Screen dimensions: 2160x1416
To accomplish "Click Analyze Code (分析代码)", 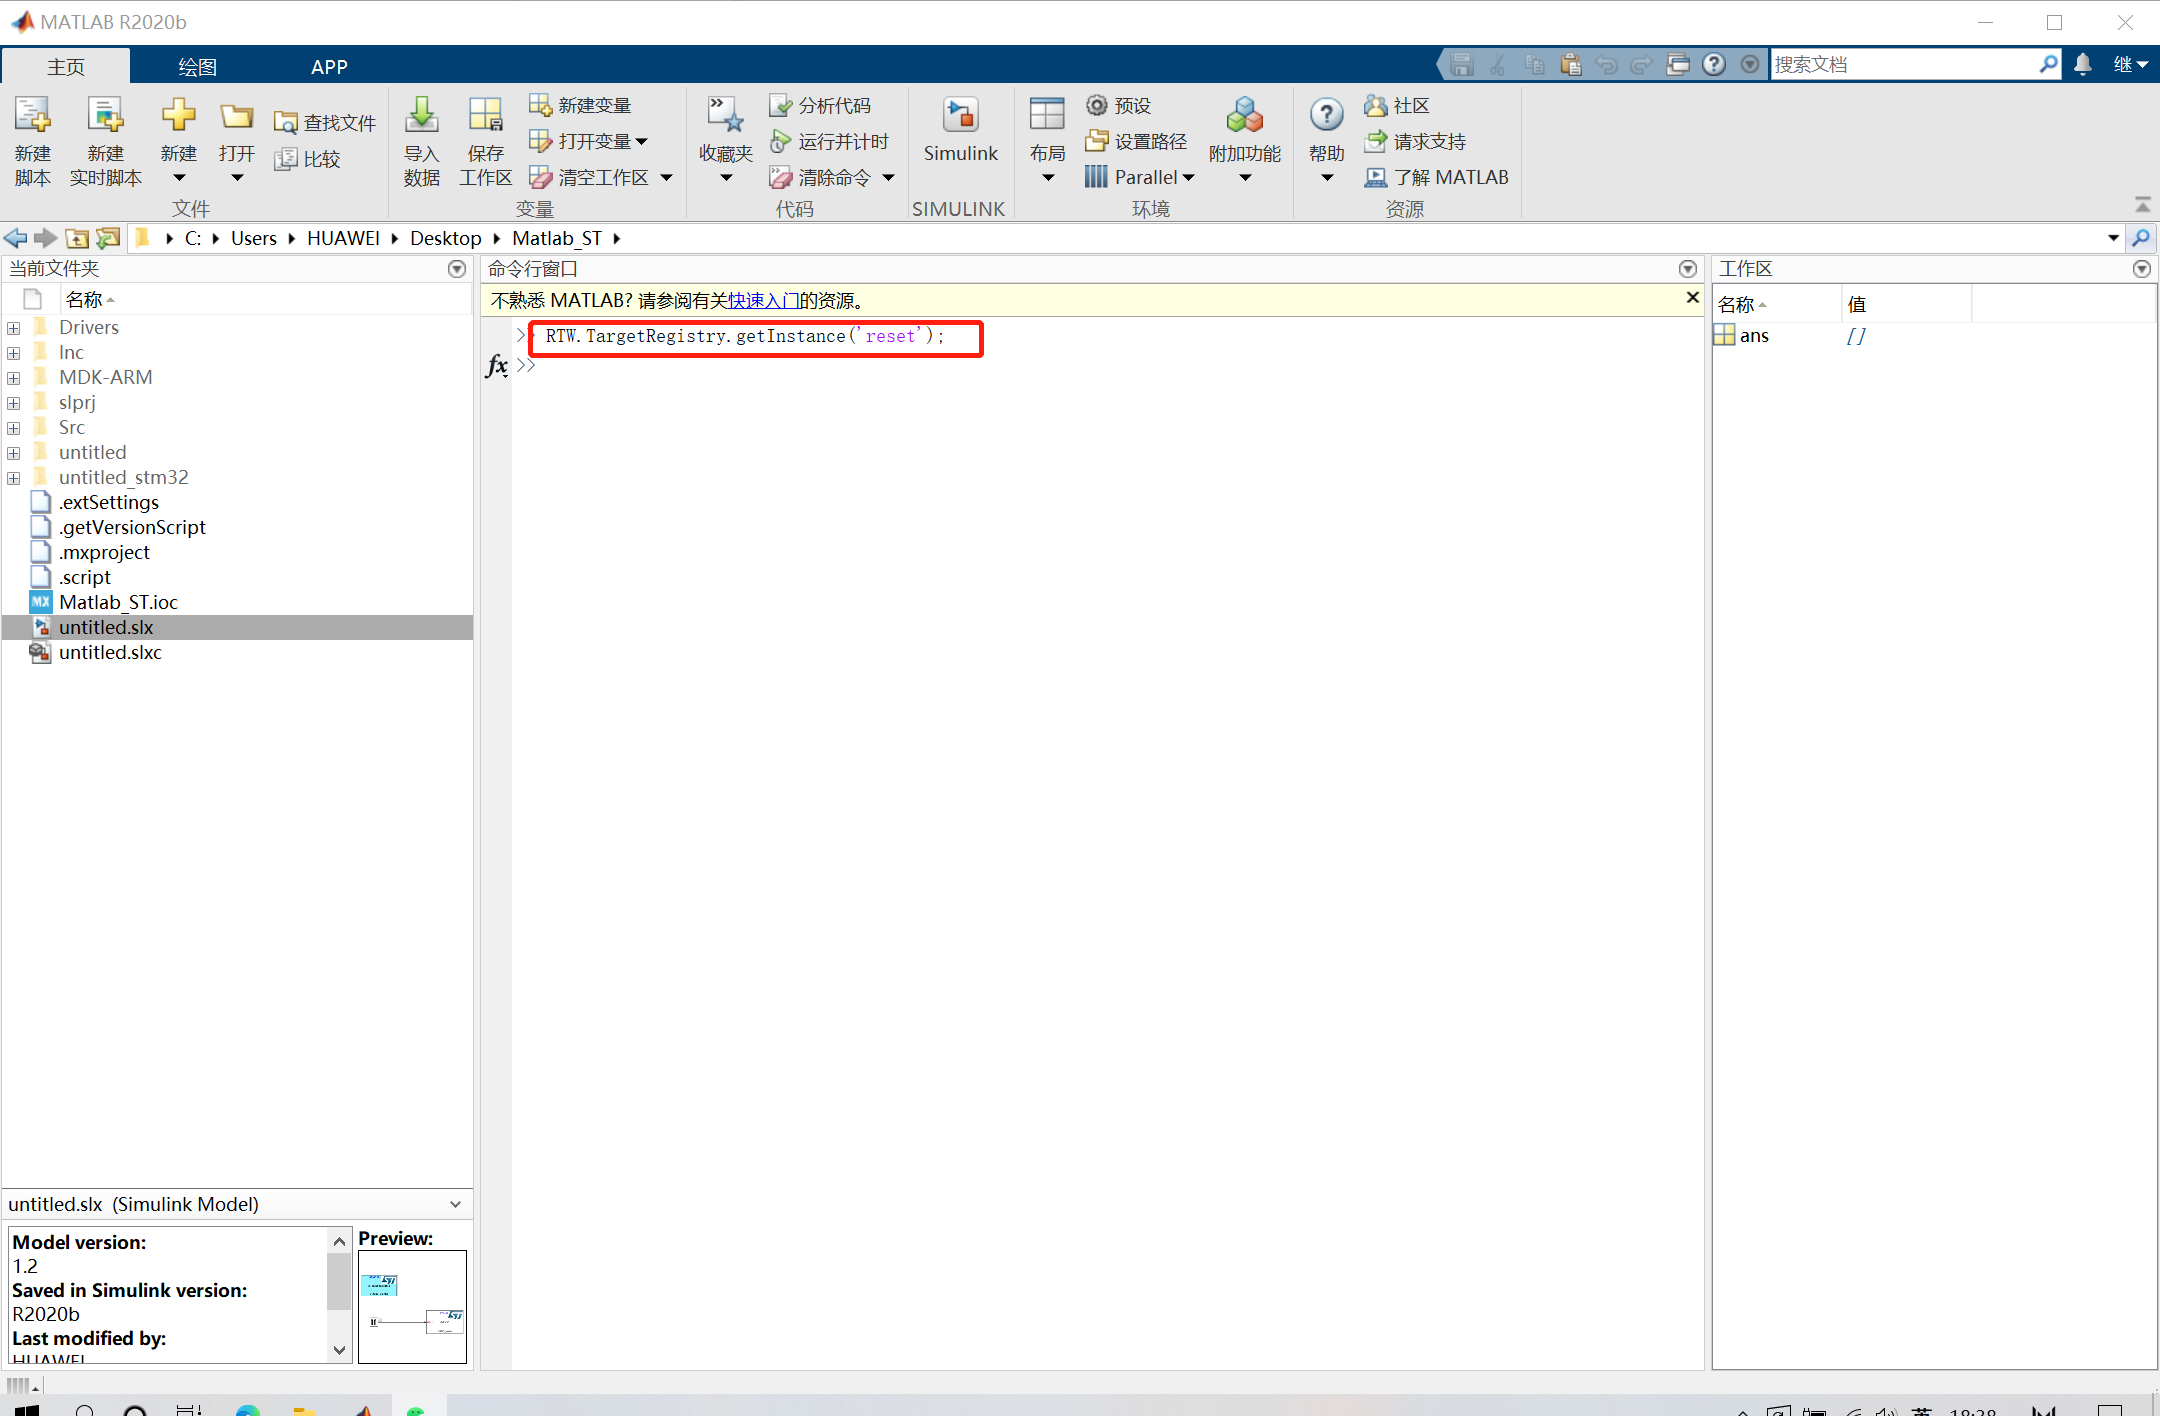I will pyautogui.click(x=820, y=105).
